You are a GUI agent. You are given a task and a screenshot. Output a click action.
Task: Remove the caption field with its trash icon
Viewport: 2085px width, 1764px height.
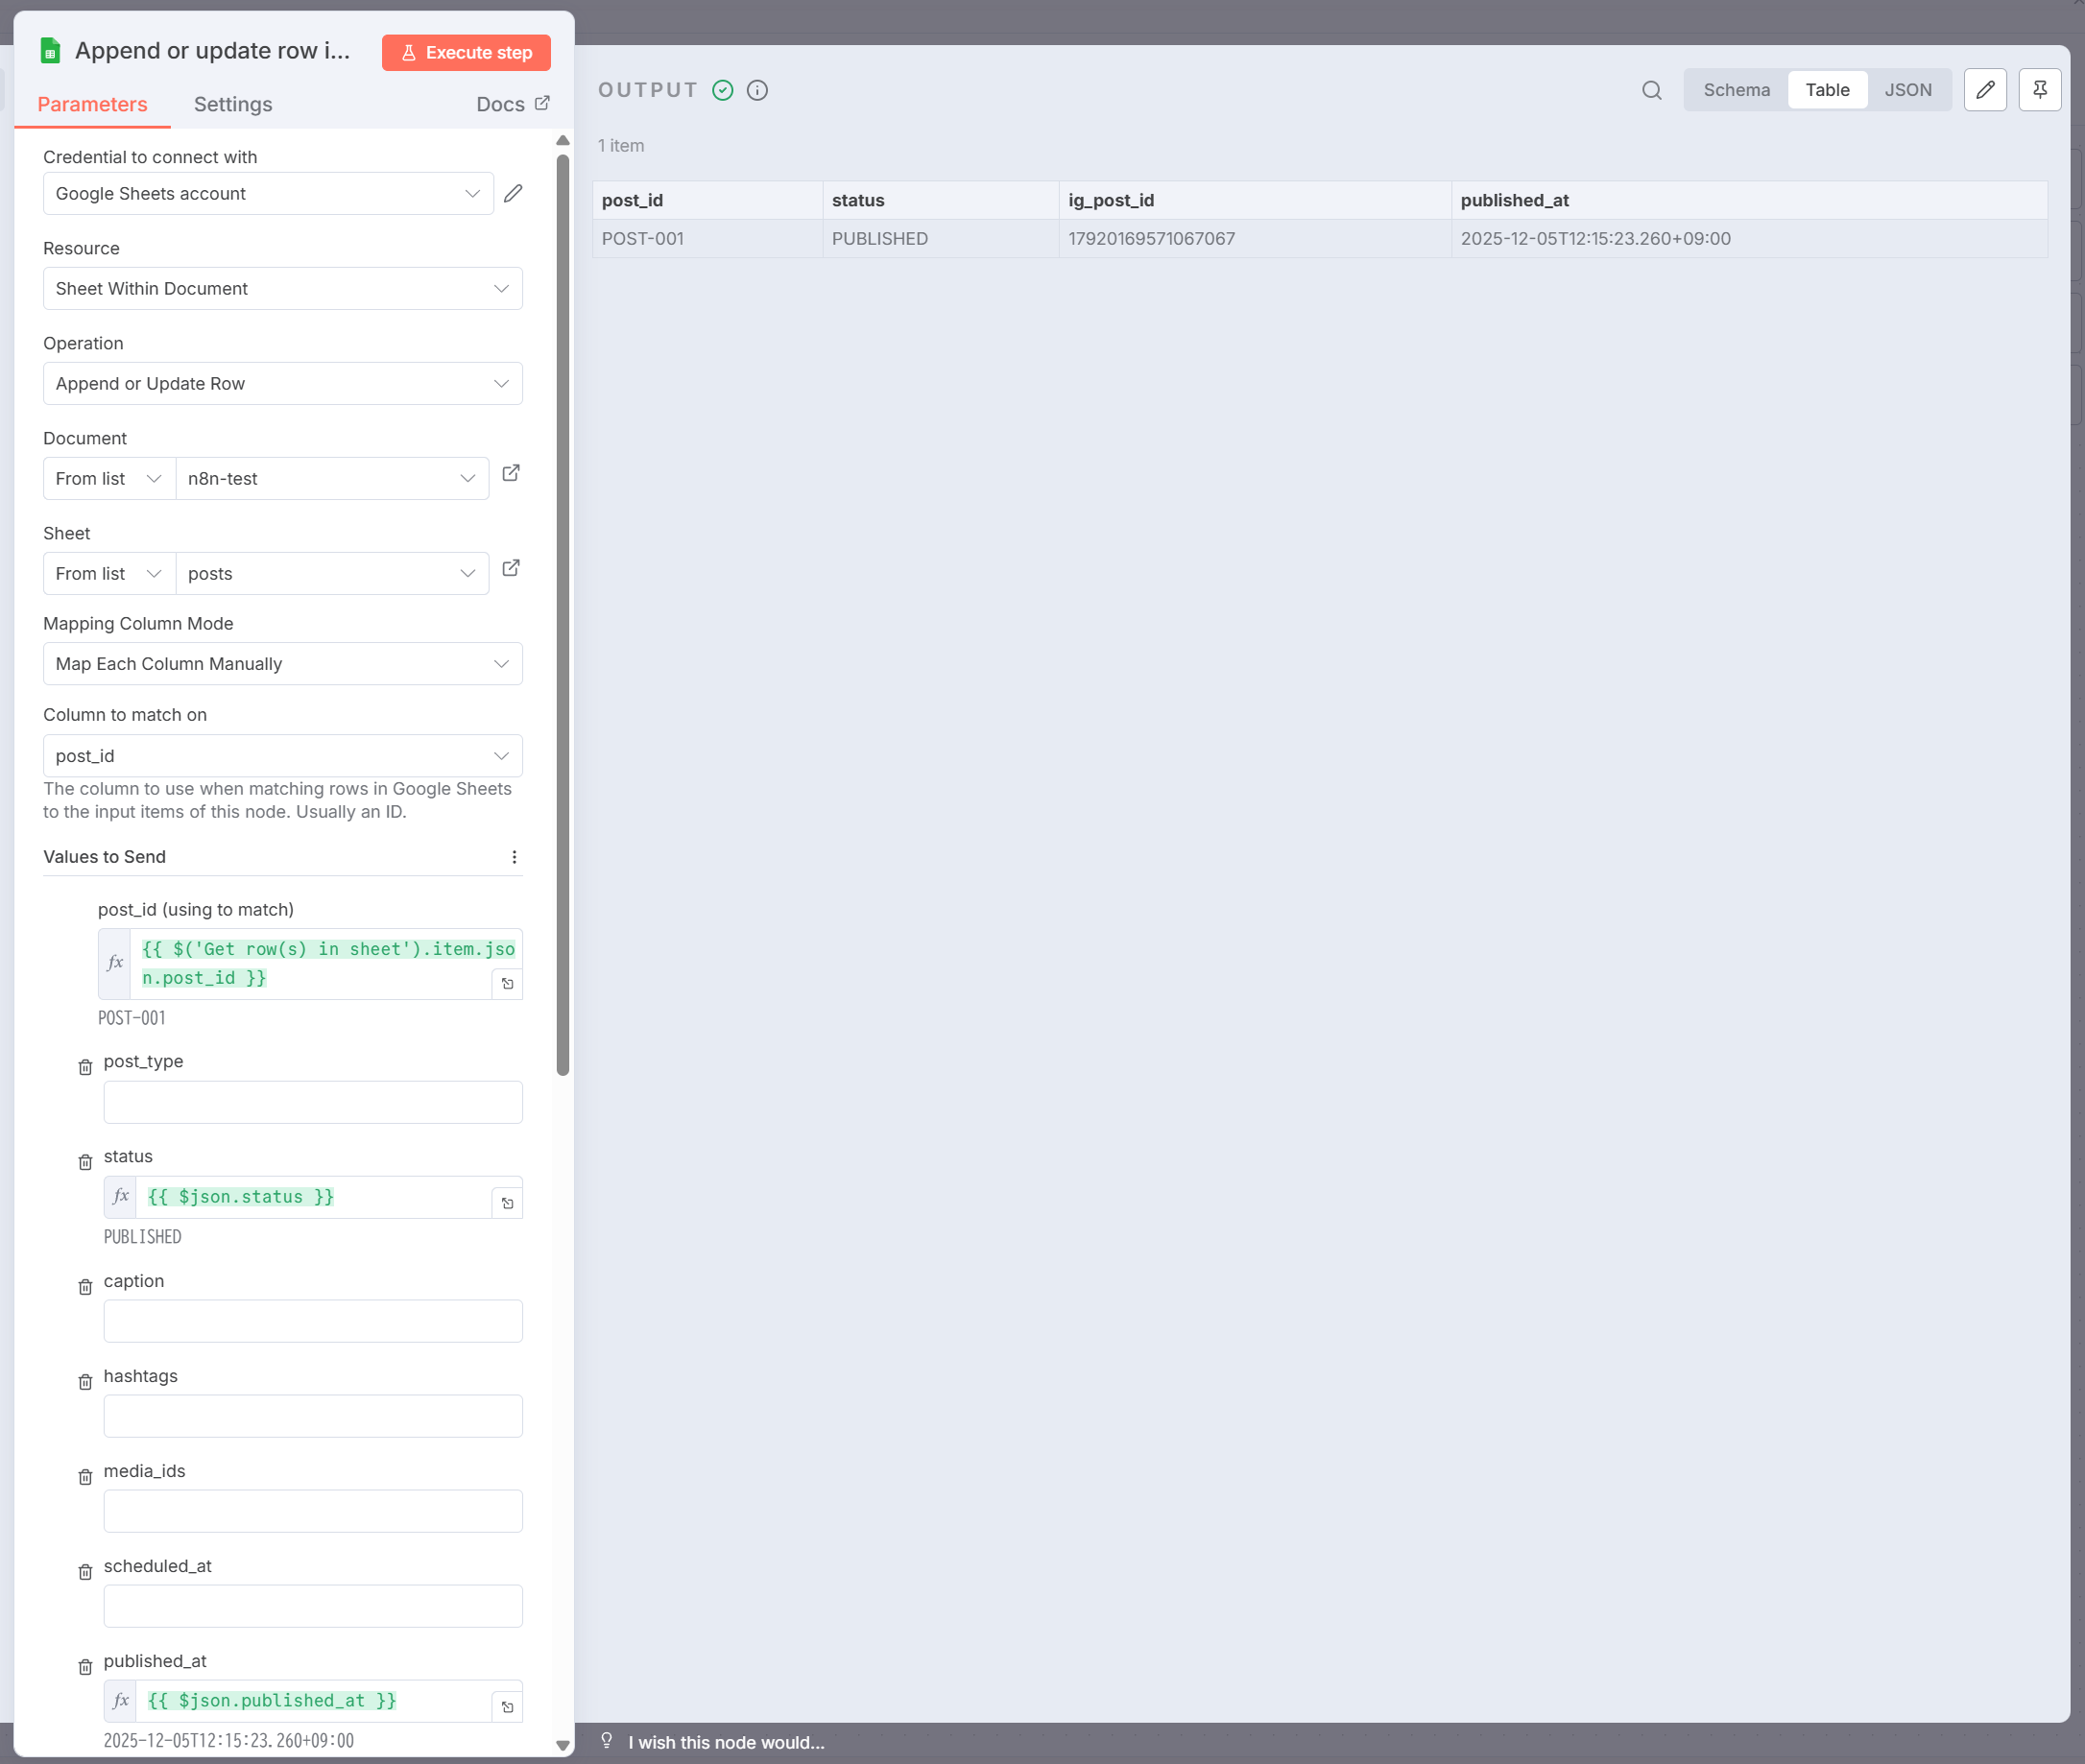point(85,1286)
